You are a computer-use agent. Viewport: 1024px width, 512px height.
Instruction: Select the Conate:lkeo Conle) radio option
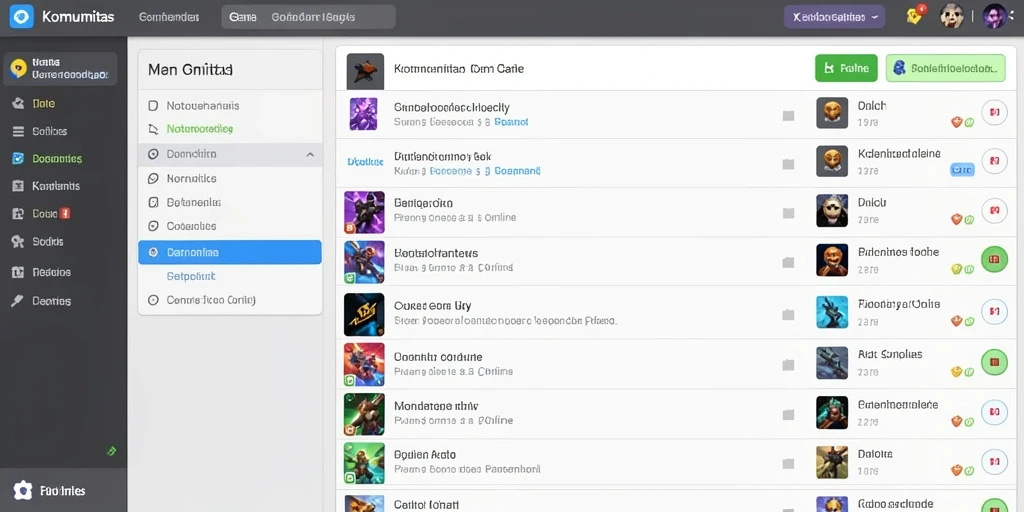coord(153,300)
